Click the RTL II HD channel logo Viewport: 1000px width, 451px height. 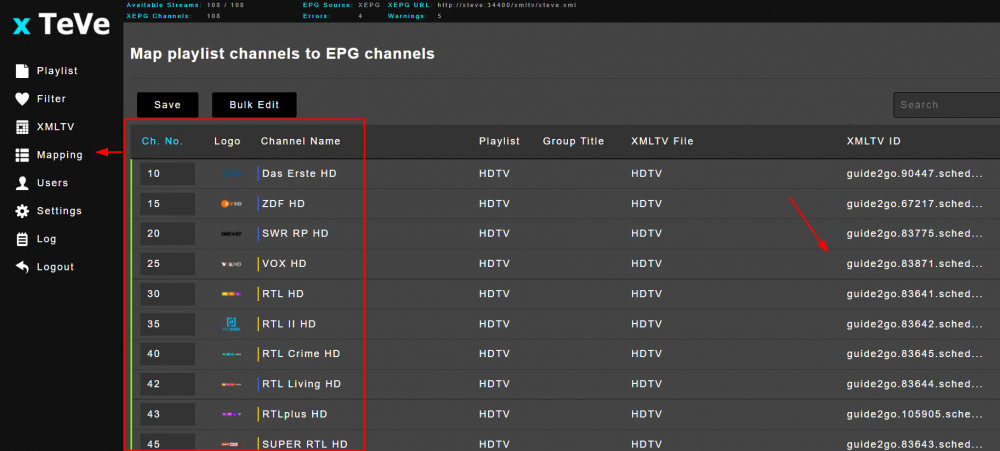(x=232, y=323)
